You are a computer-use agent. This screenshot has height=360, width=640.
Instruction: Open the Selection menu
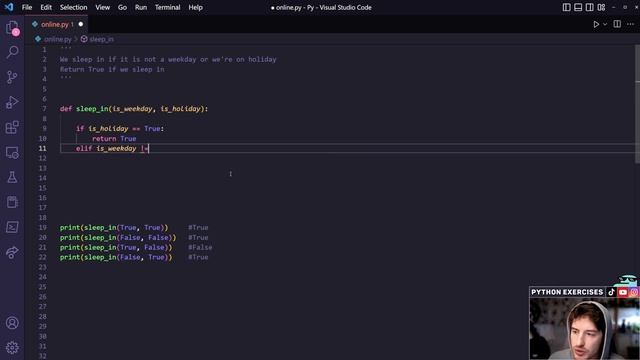click(73, 7)
